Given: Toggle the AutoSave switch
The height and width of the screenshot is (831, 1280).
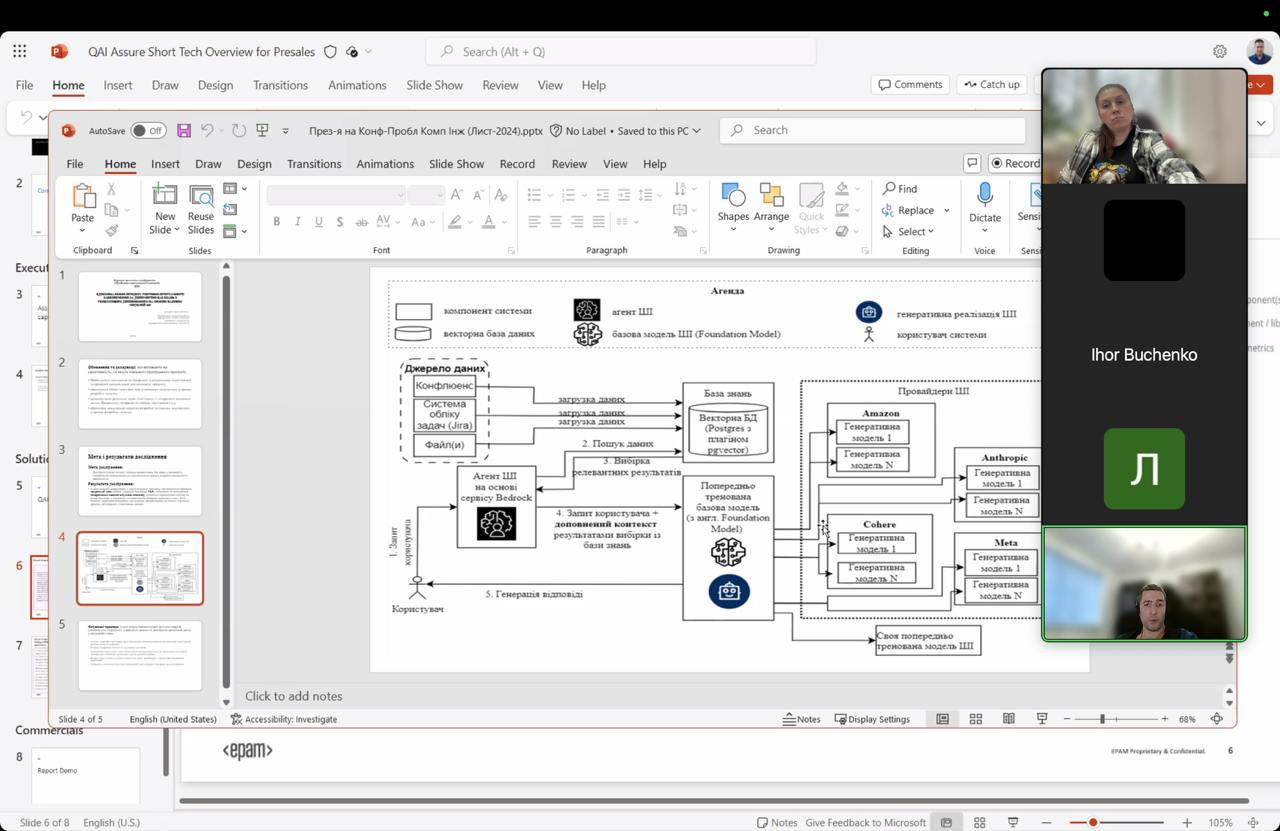Looking at the screenshot, I should pyautogui.click(x=148, y=131).
